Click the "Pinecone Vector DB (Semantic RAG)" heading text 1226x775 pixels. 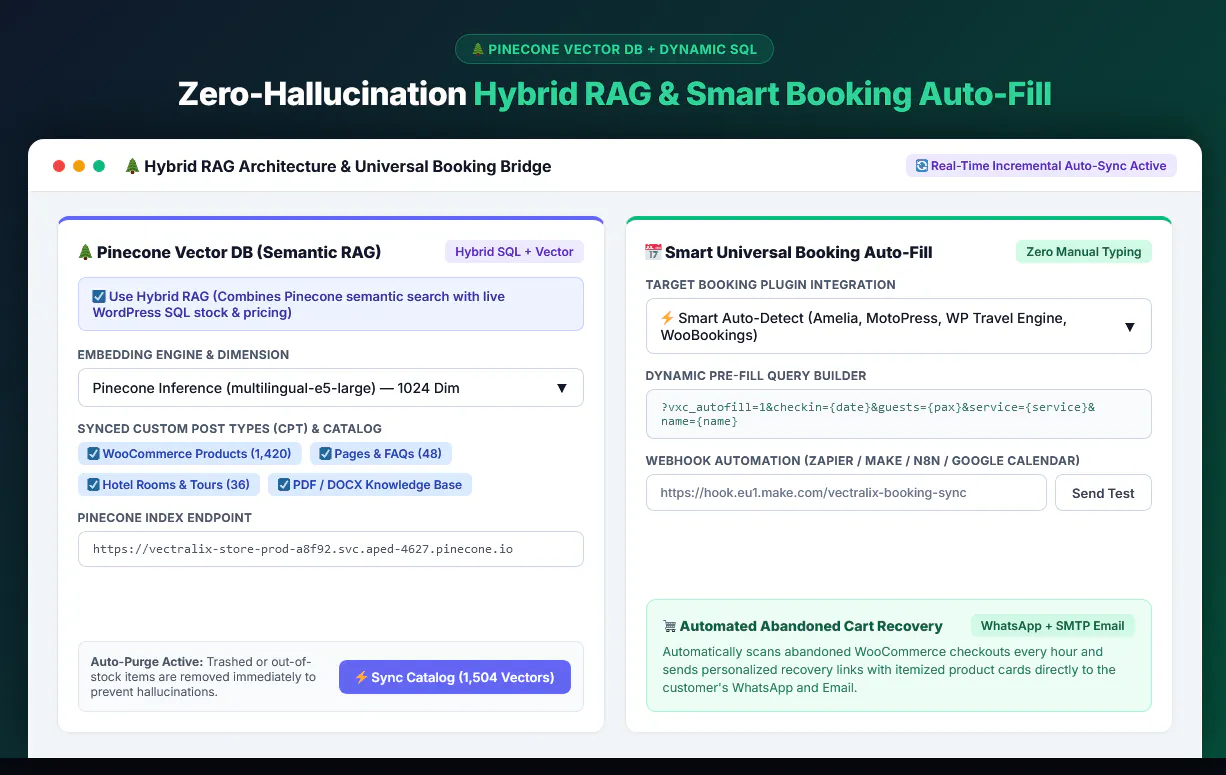pyautogui.click(x=239, y=252)
